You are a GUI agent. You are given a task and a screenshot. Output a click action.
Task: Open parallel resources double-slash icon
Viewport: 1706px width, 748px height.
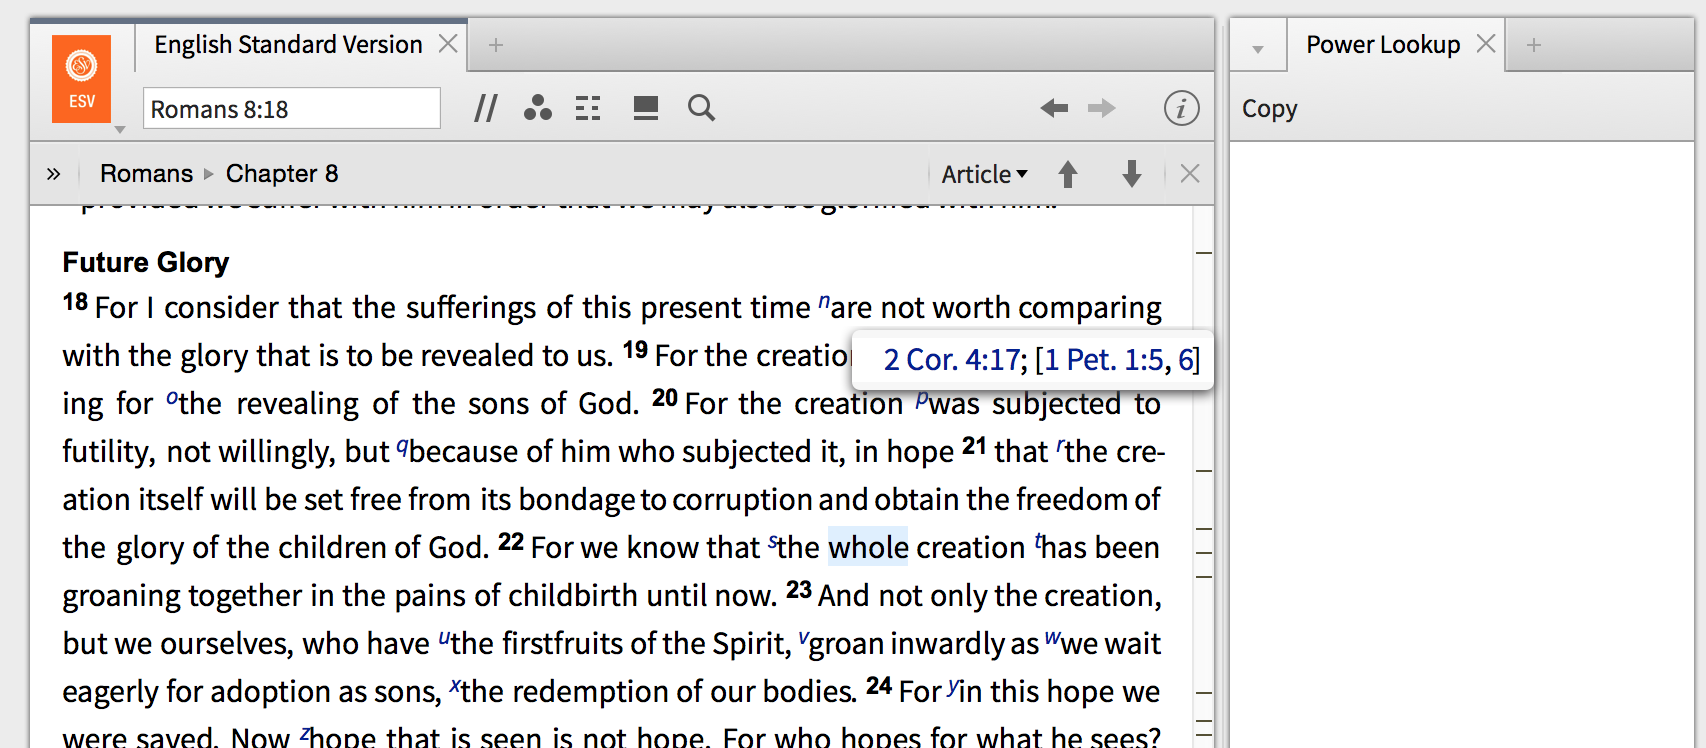tap(486, 108)
